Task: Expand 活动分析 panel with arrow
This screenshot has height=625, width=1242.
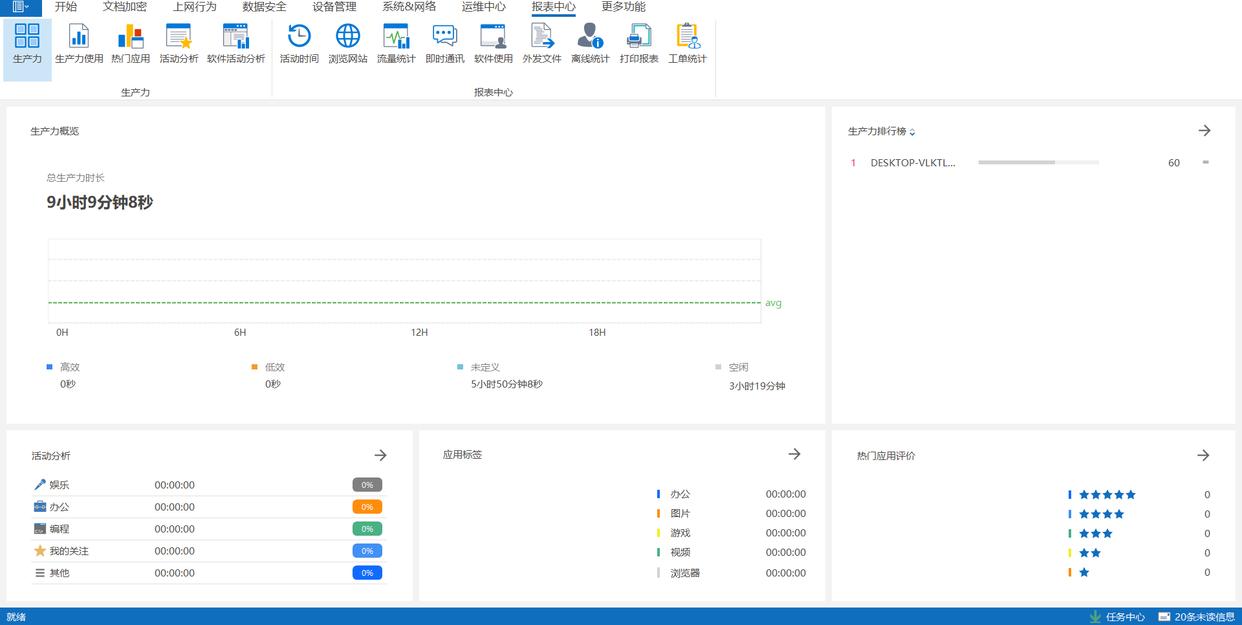Action: (380, 455)
